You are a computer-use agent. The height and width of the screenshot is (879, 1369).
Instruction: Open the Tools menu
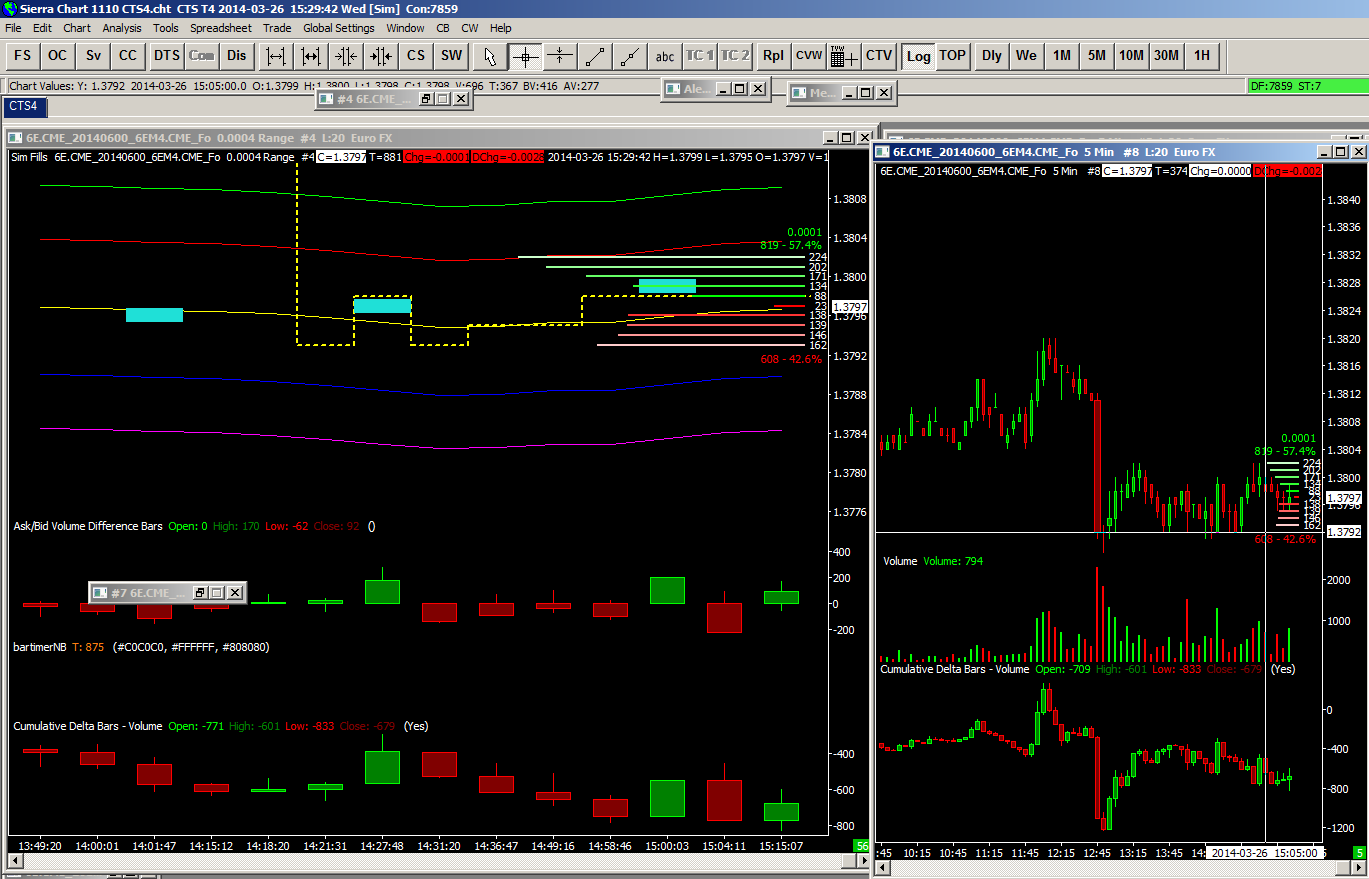[166, 28]
